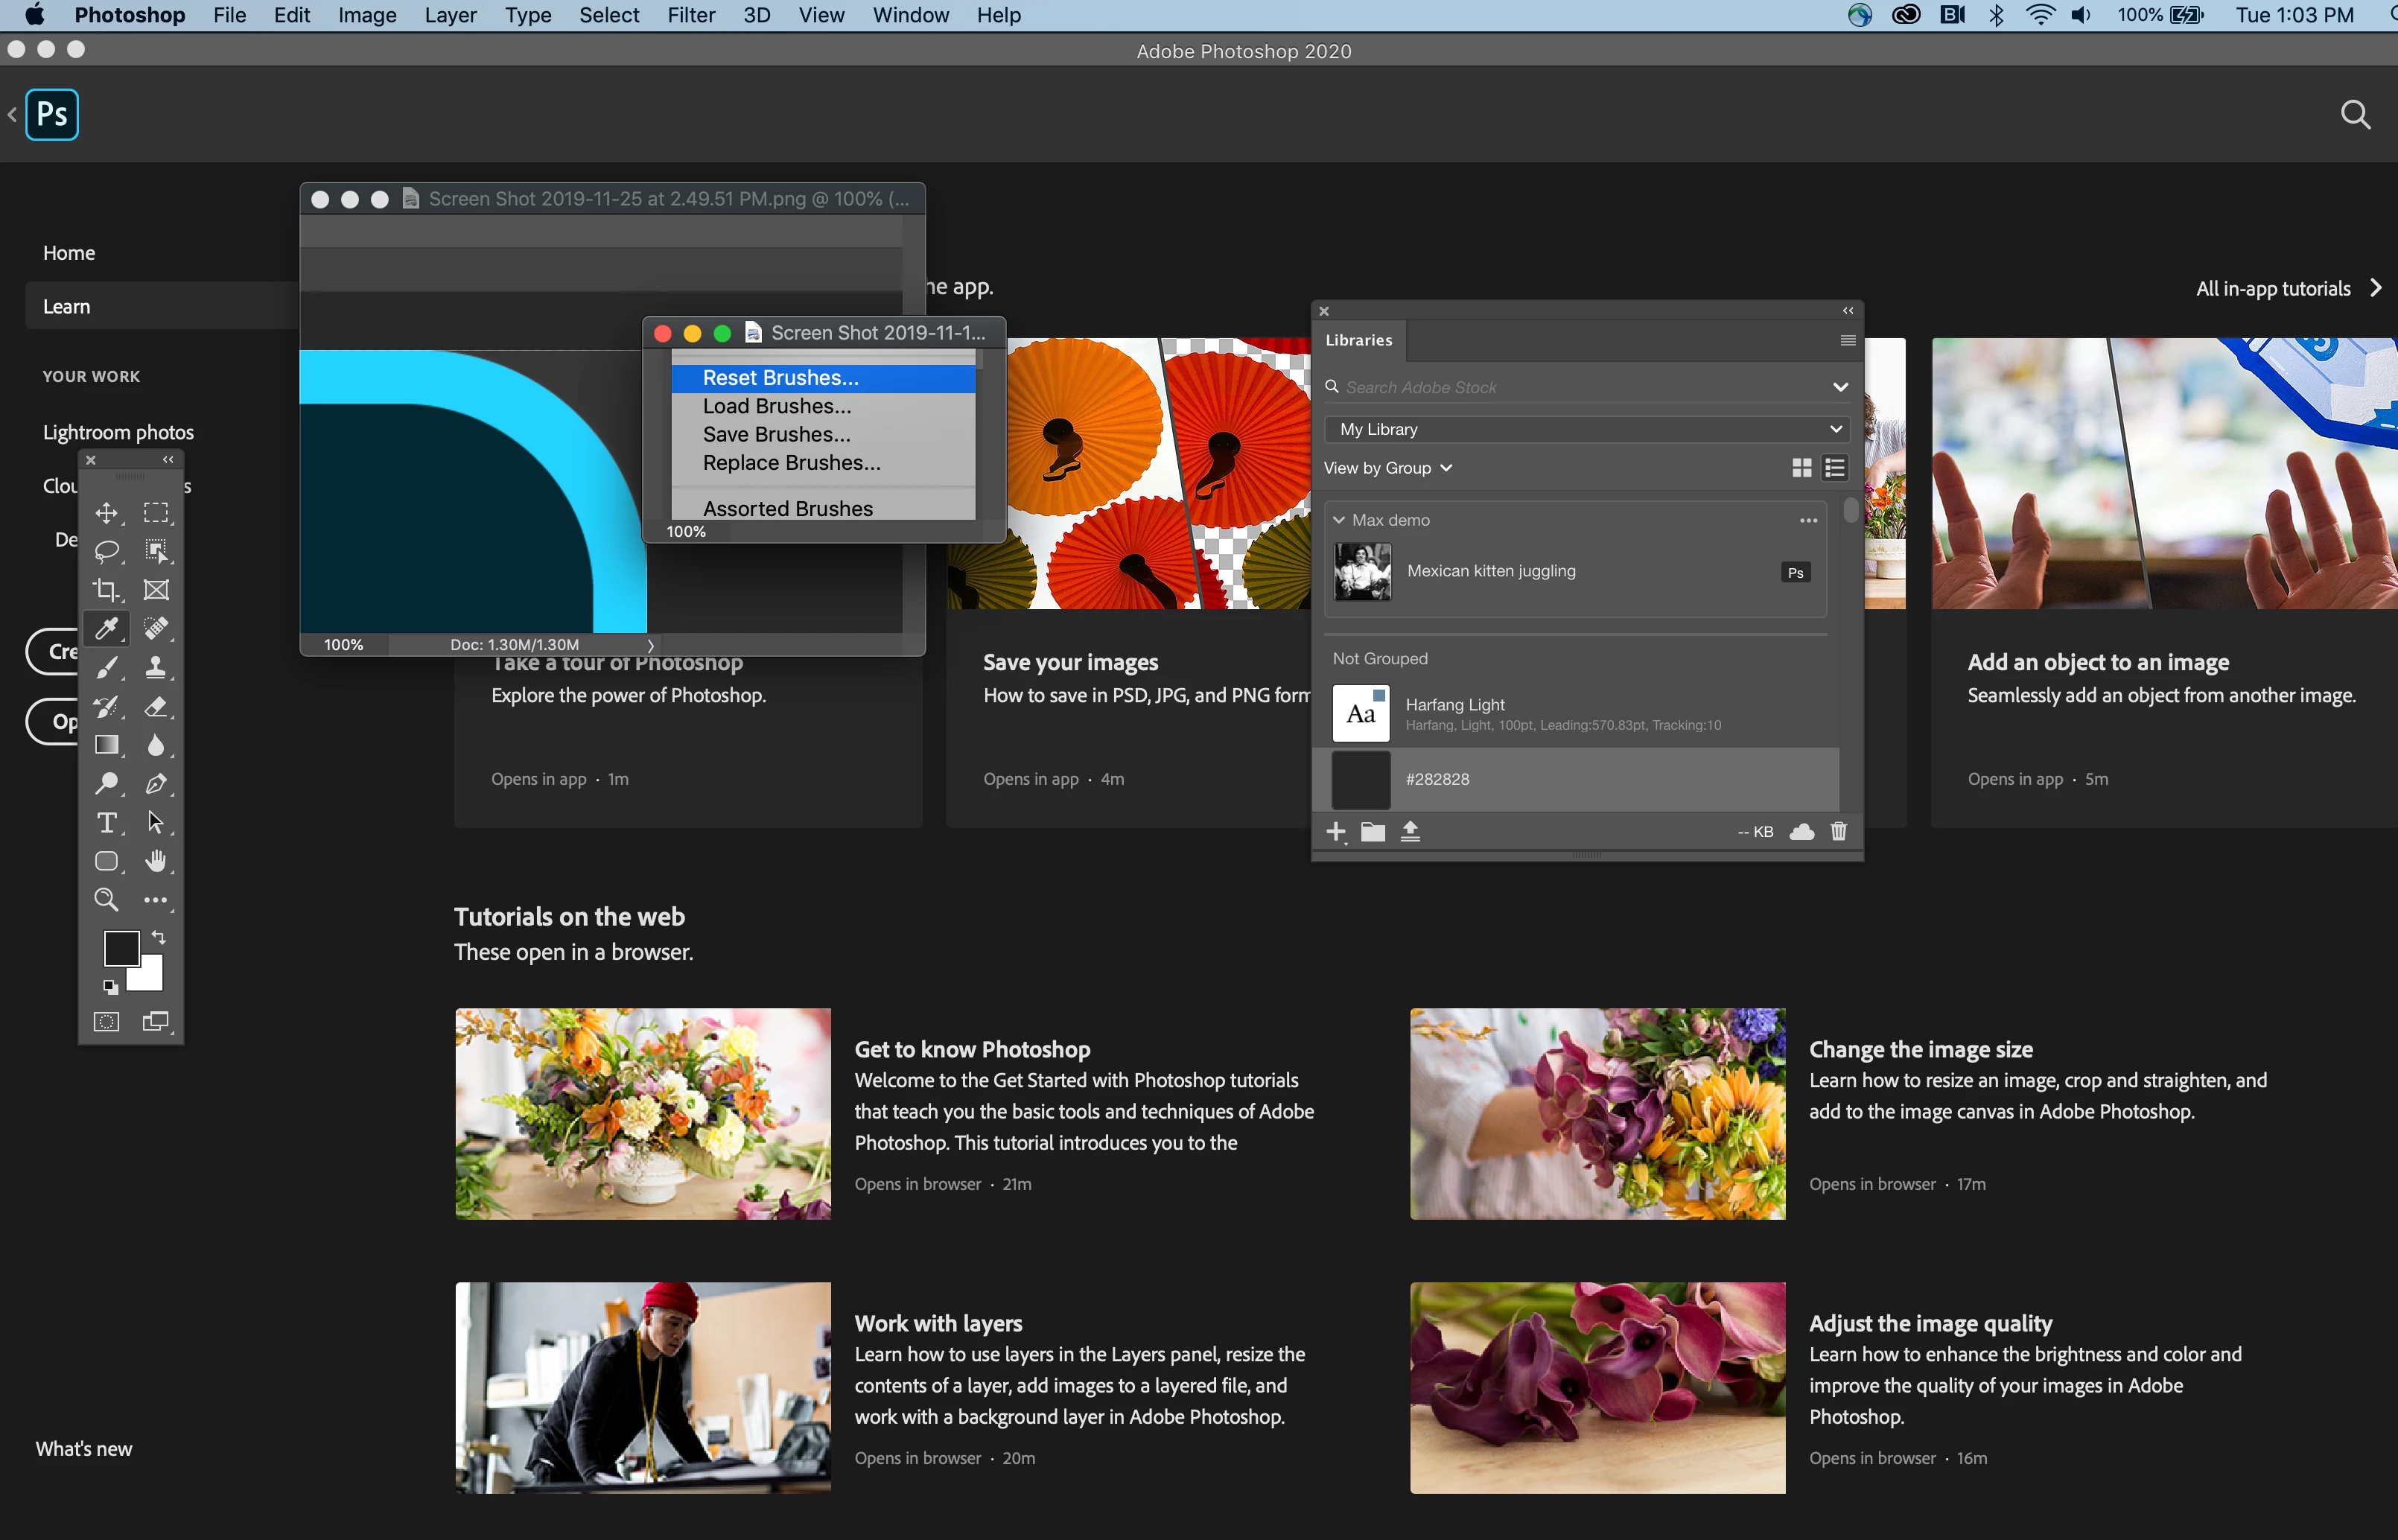Toggle Quick Mask mode in toolbar

coord(106,1022)
